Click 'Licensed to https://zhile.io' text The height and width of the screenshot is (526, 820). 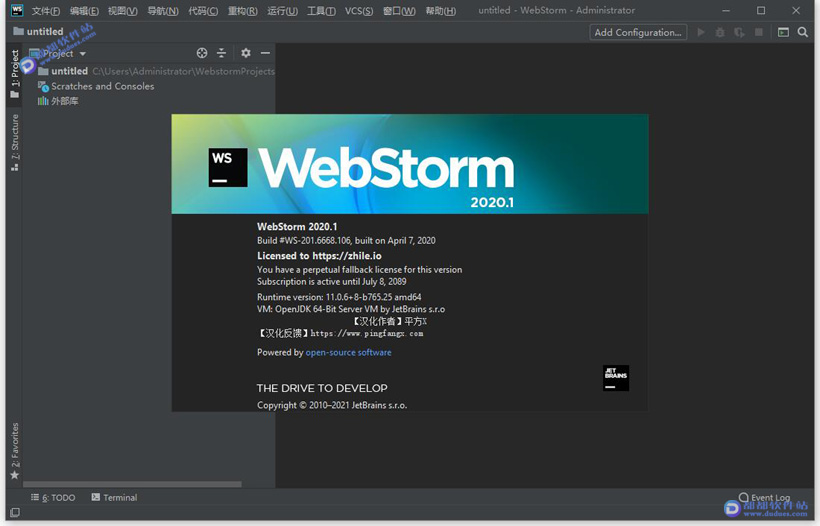[x=319, y=256]
